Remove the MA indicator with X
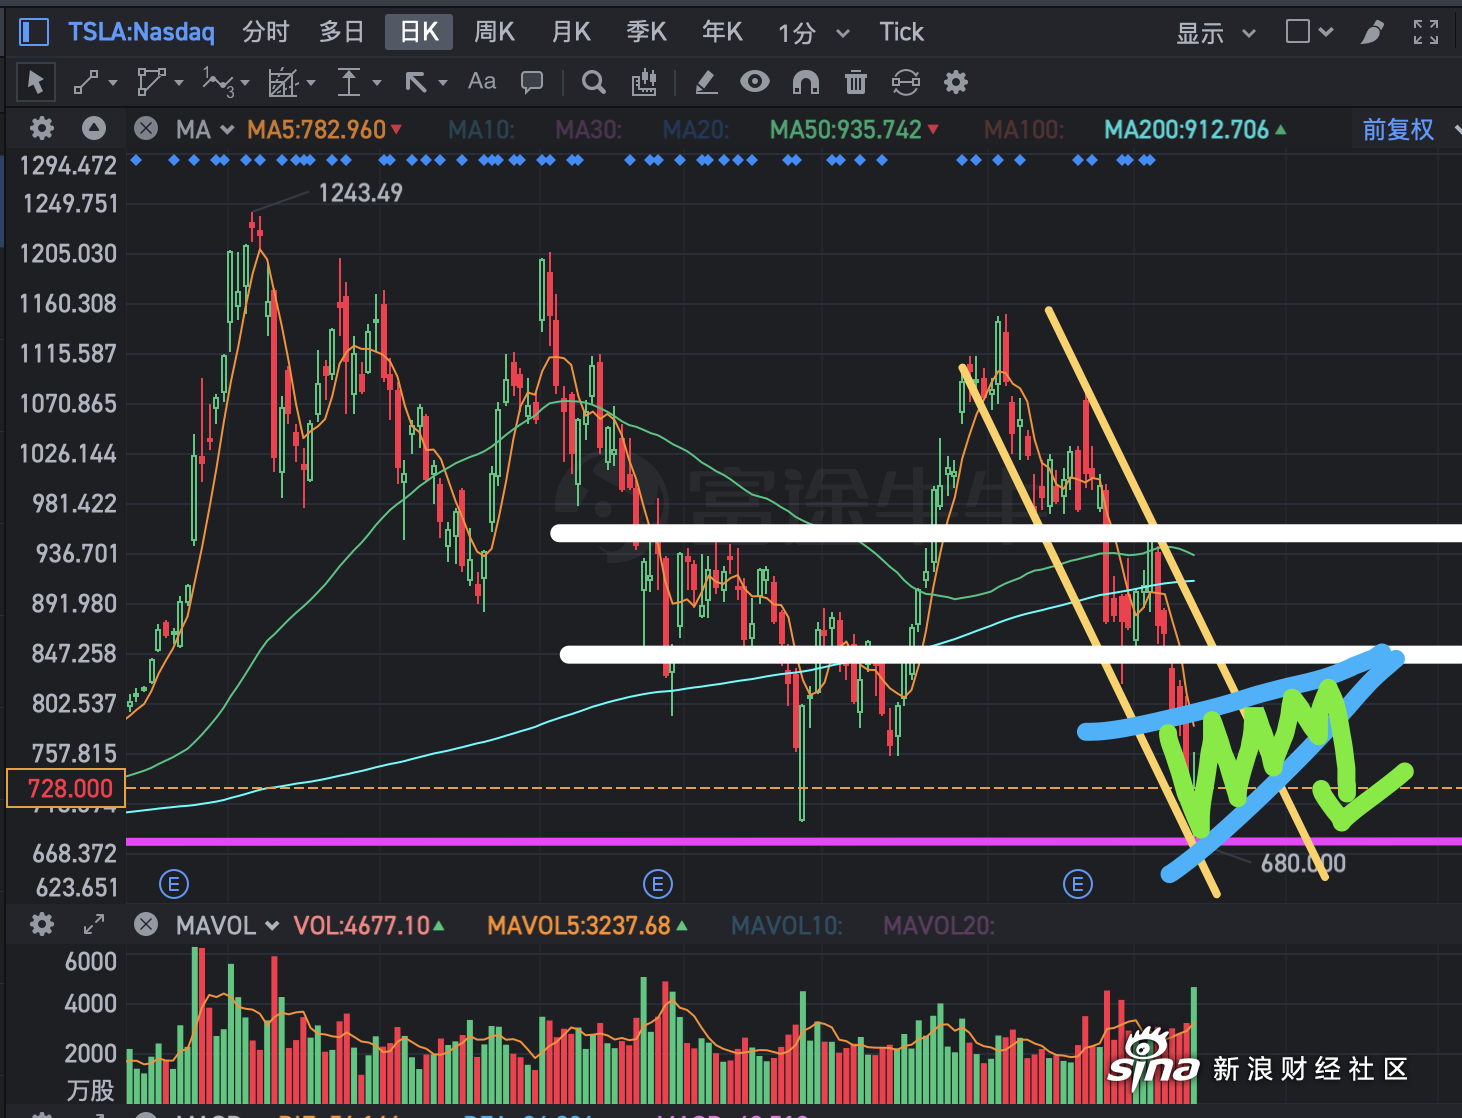 146,128
